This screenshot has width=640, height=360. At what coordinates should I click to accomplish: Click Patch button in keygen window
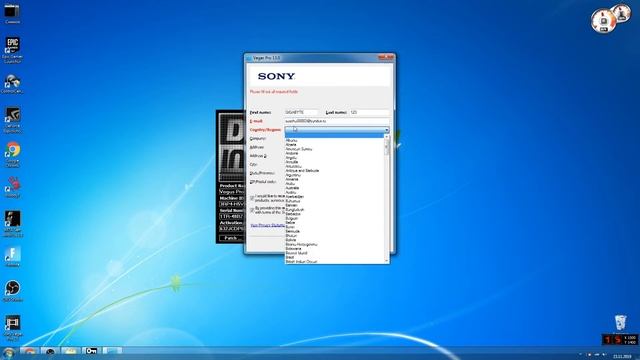[231, 238]
